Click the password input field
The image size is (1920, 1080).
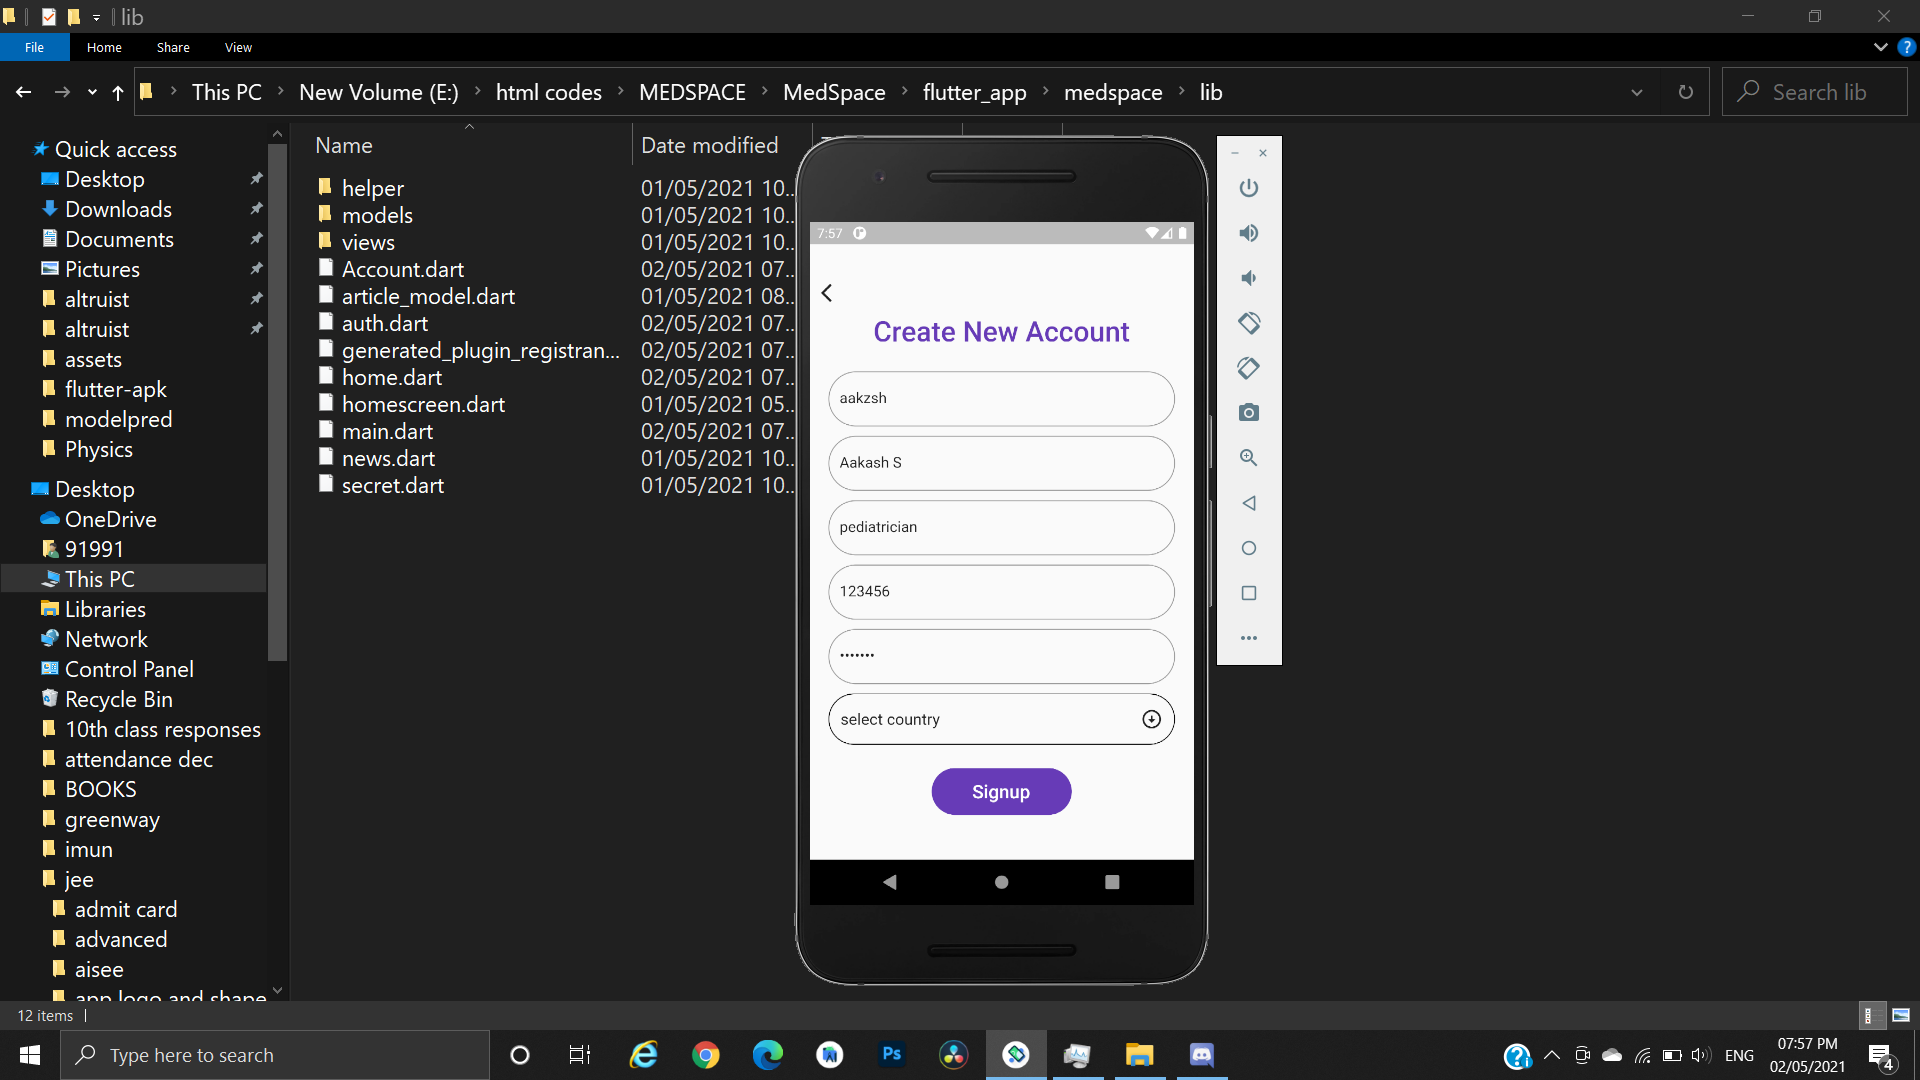click(x=1001, y=655)
